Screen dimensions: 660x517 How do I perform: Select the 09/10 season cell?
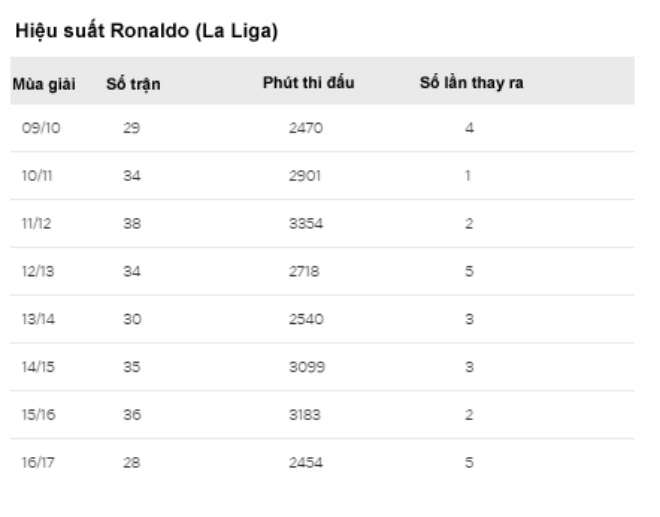(35, 128)
